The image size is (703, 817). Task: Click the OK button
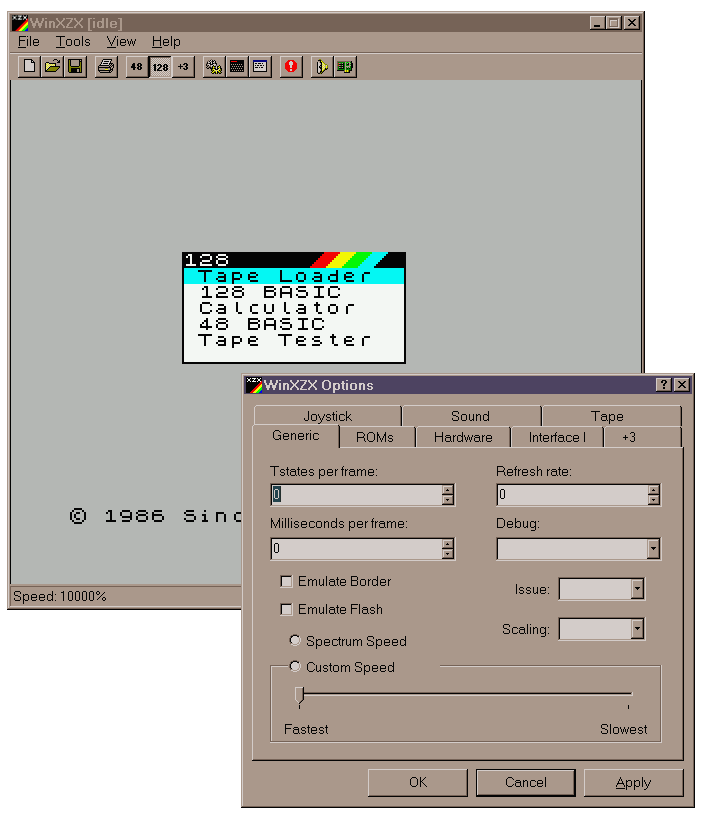[x=417, y=782]
